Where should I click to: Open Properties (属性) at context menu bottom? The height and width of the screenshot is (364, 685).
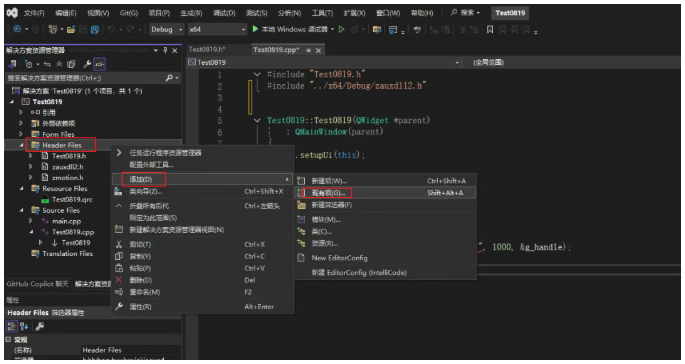click(x=202, y=307)
